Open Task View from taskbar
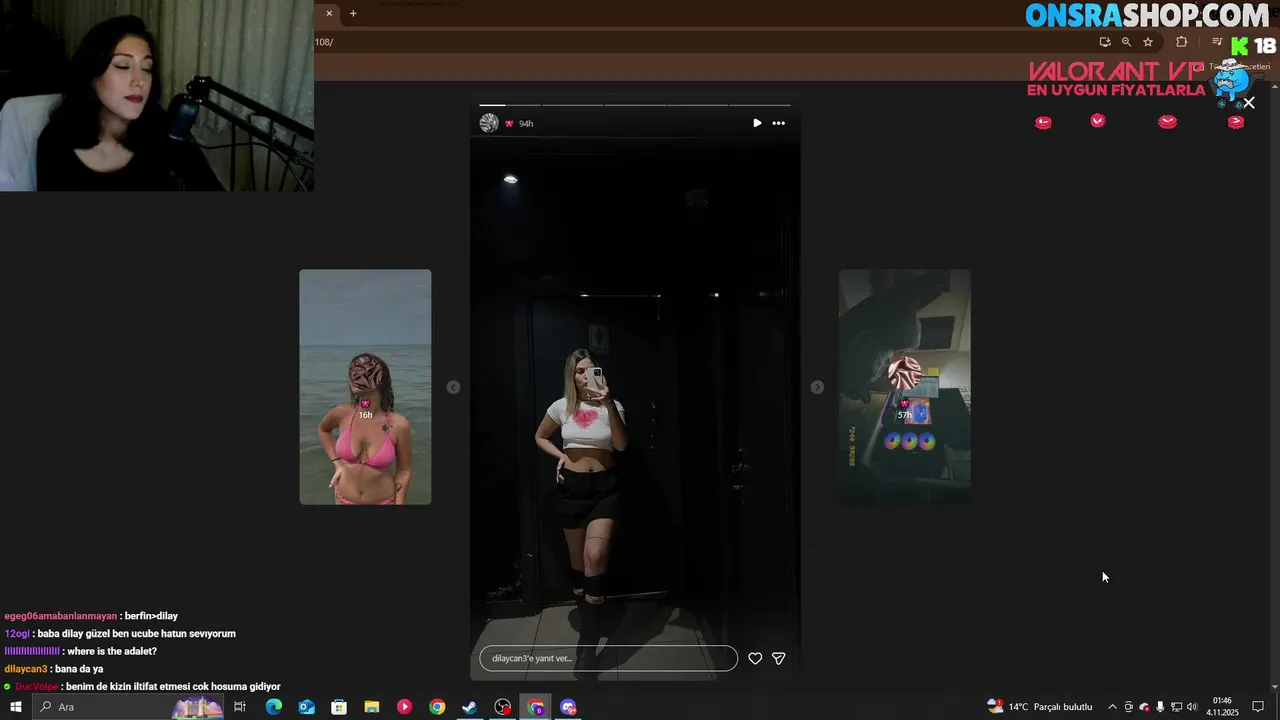Viewport: 1280px width, 720px height. 240,707
